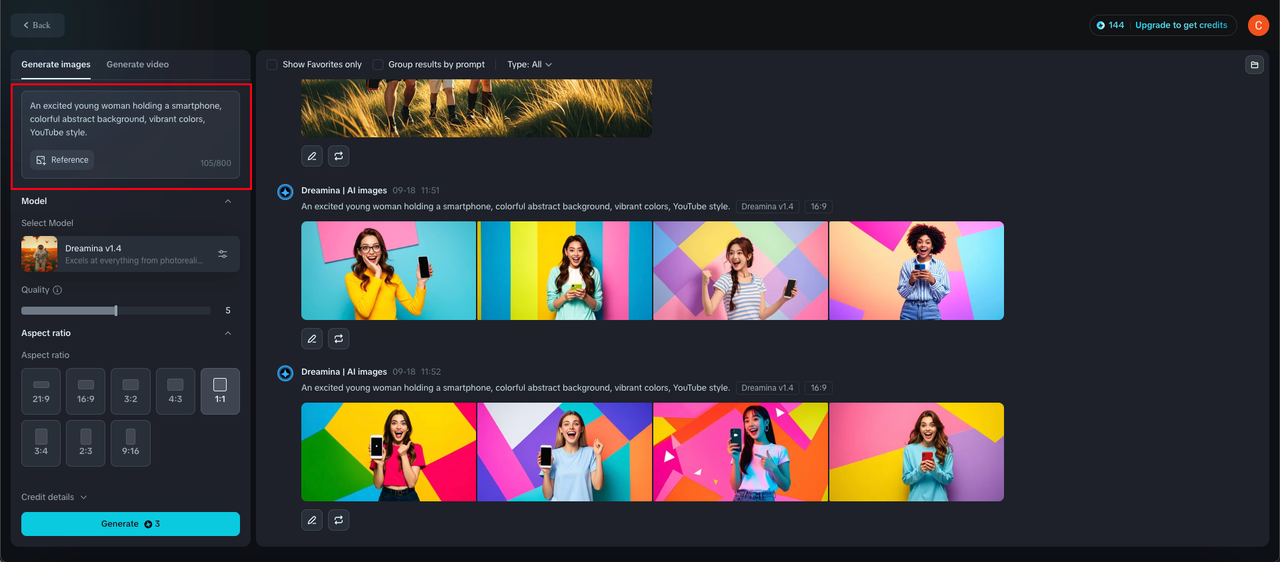Expand Credit details
The image size is (1280, 562).
click(x=54, y=497)
